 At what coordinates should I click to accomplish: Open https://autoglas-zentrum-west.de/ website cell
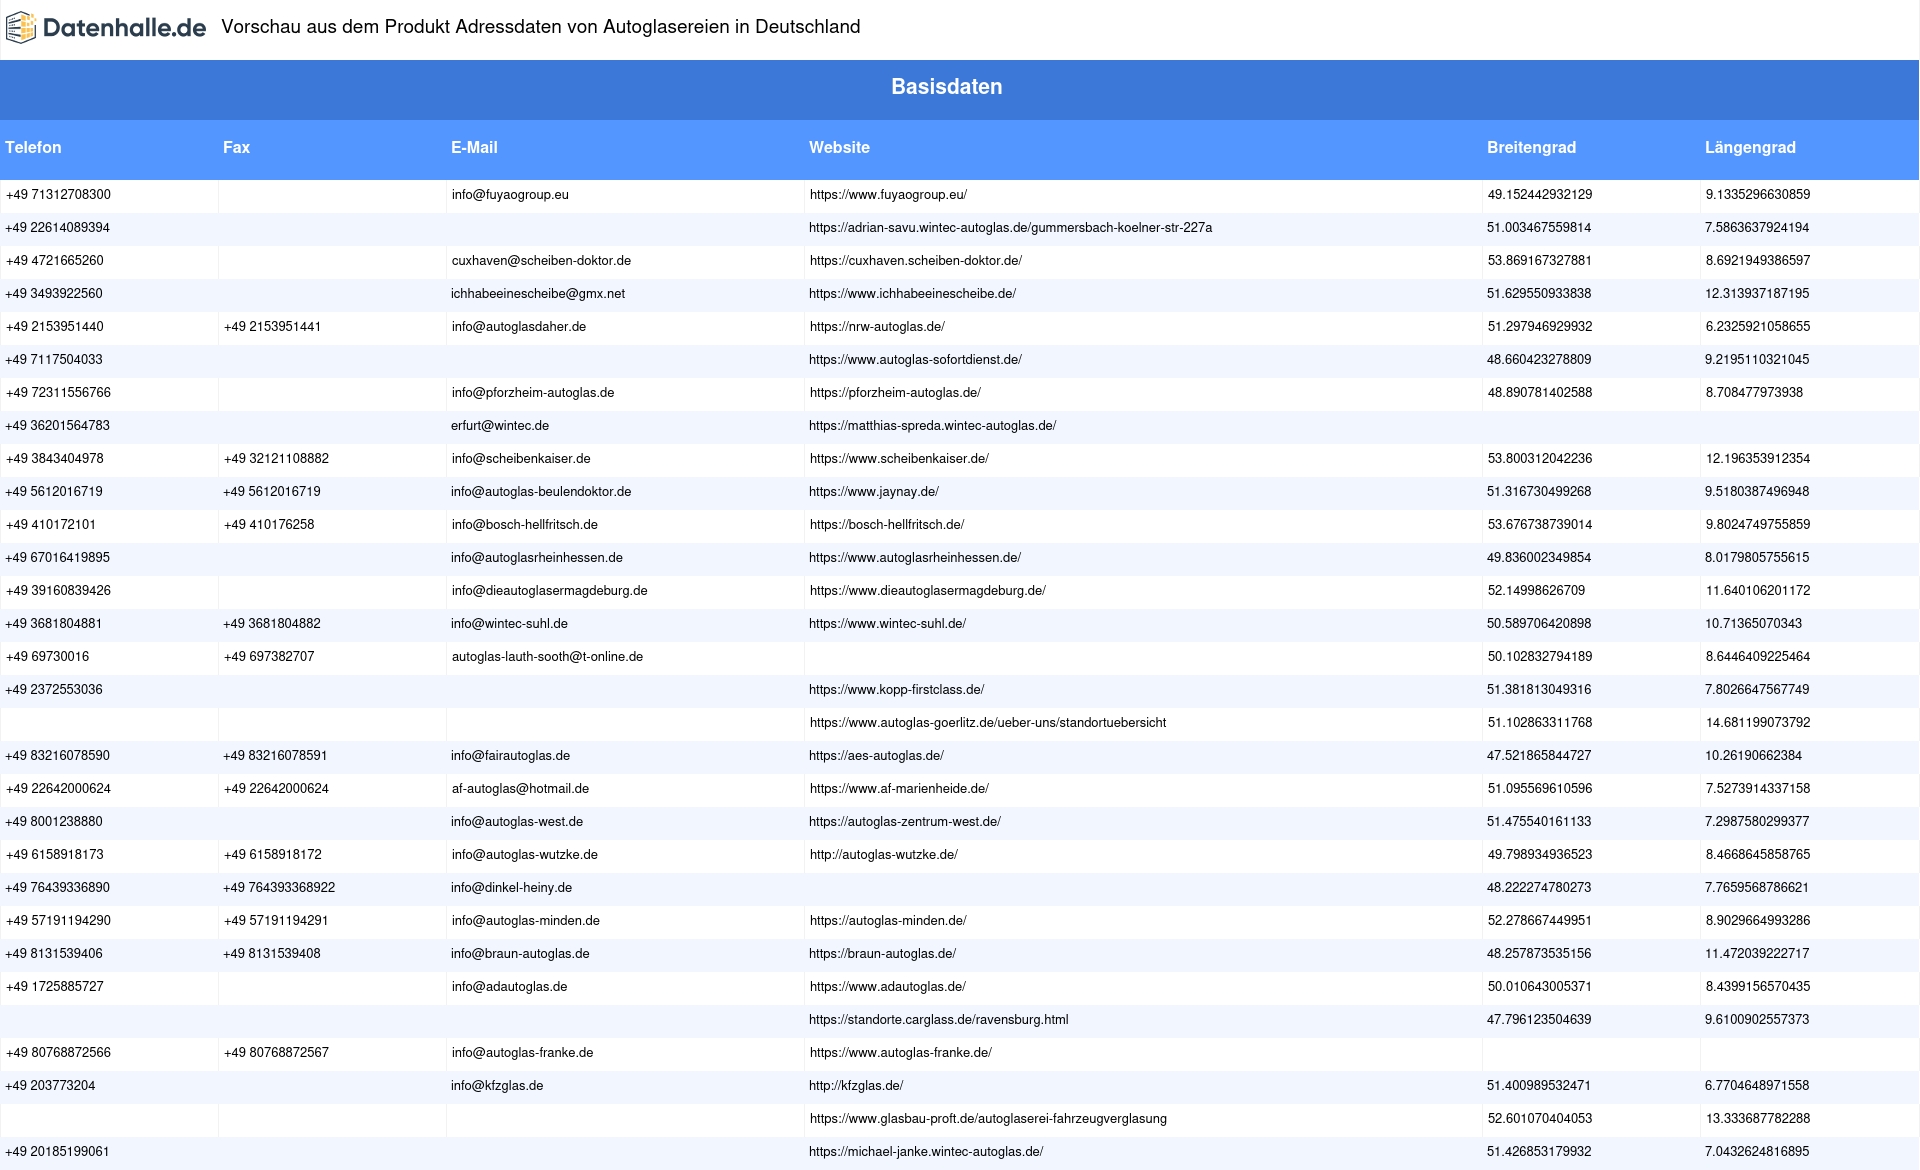905,822
